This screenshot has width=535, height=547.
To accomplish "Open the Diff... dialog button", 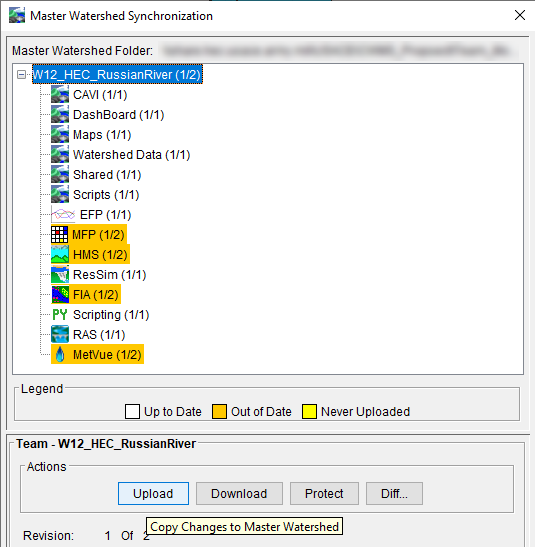I will 394,493.
